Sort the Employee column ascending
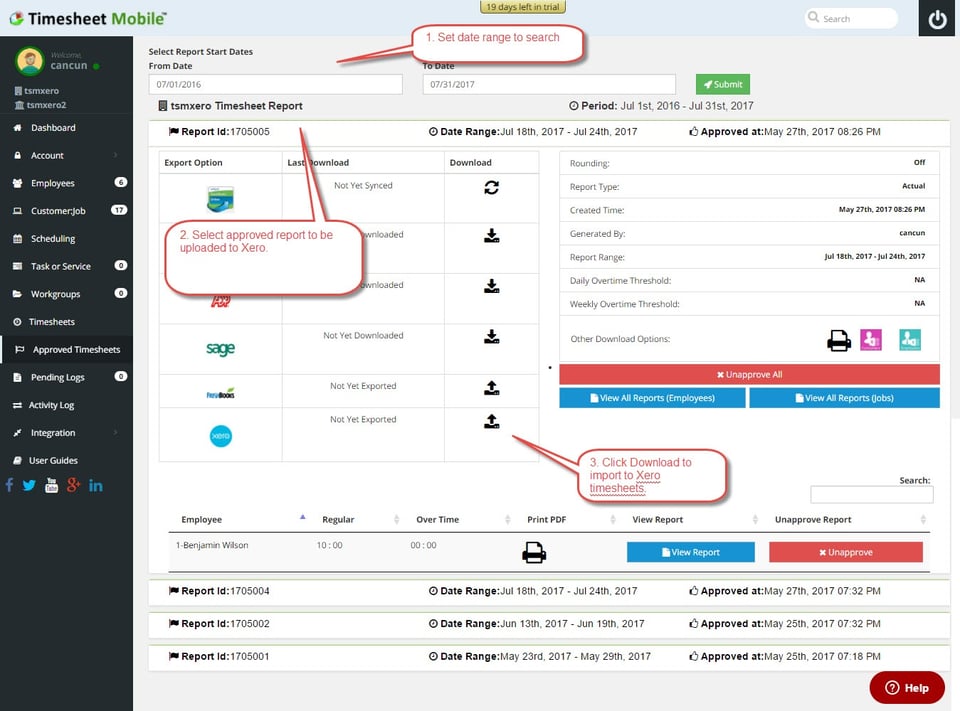The height and width of the screenshot is (711, 960). (303, 514)
